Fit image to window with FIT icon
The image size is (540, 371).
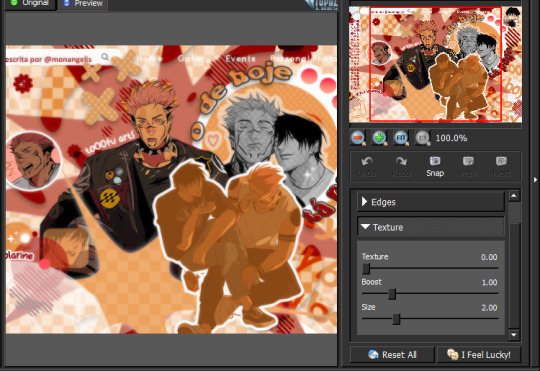coord(401,138)
